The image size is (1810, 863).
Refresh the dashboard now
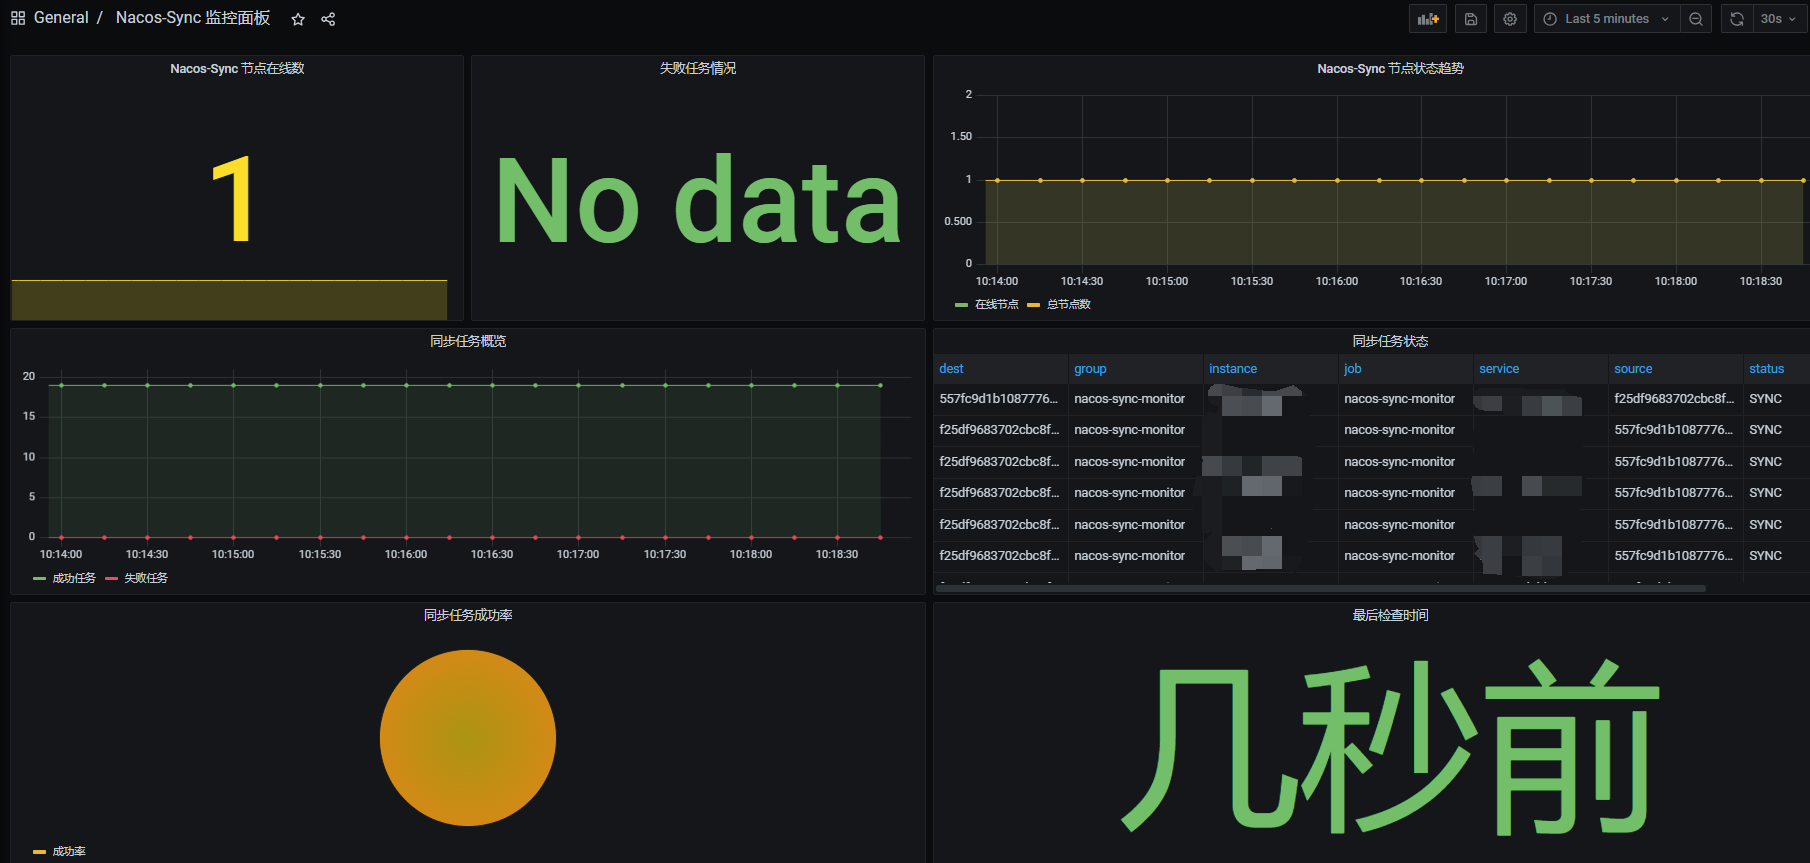(1737, 19)
